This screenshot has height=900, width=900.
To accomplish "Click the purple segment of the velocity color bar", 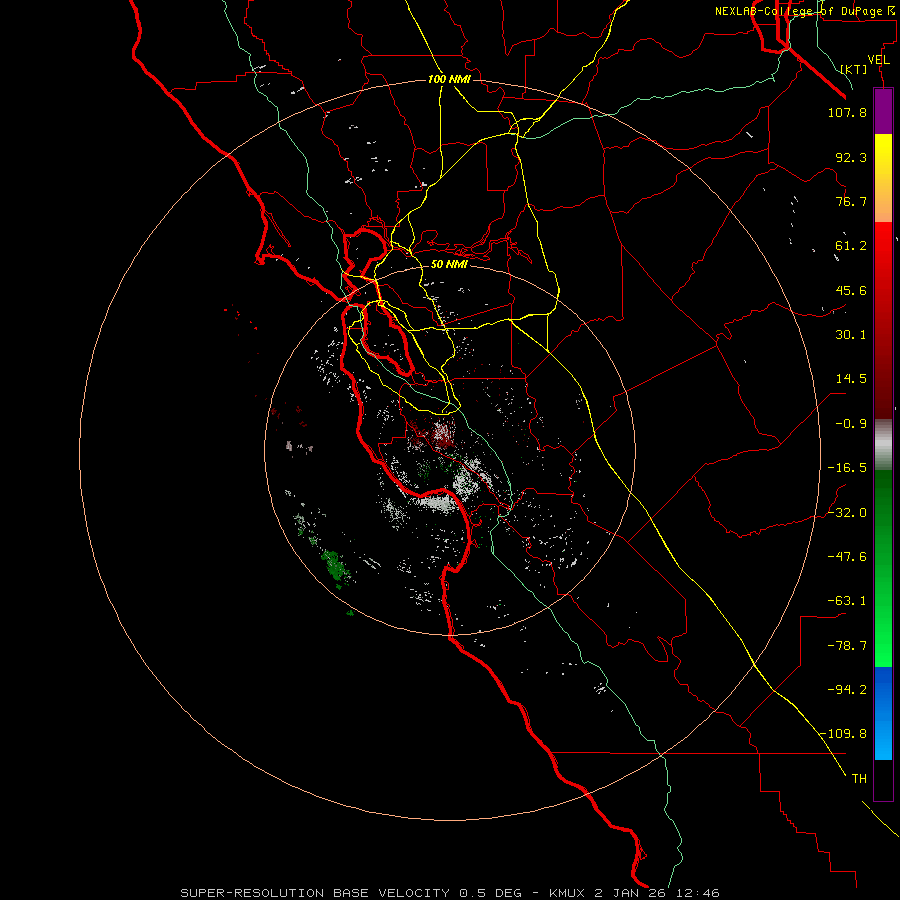I will tap(883, 111).
